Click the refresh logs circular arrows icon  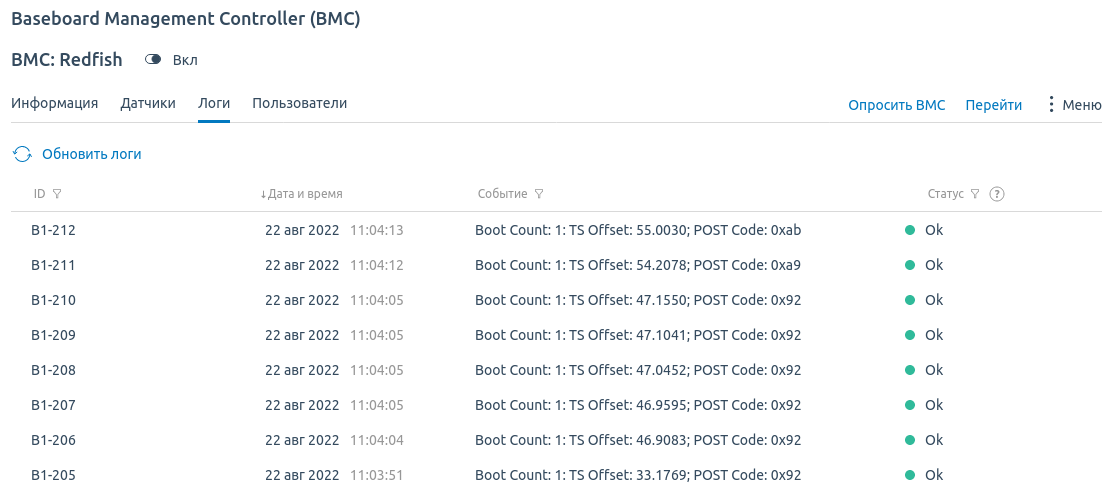click(23, 154)
